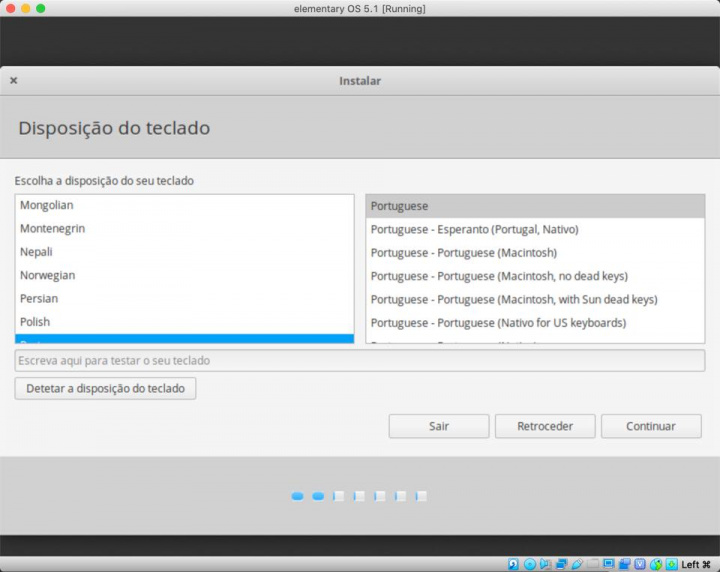
Task: Select the plain Portuguese layout variant
Action: pyautogui.click(x=399, y=206)
